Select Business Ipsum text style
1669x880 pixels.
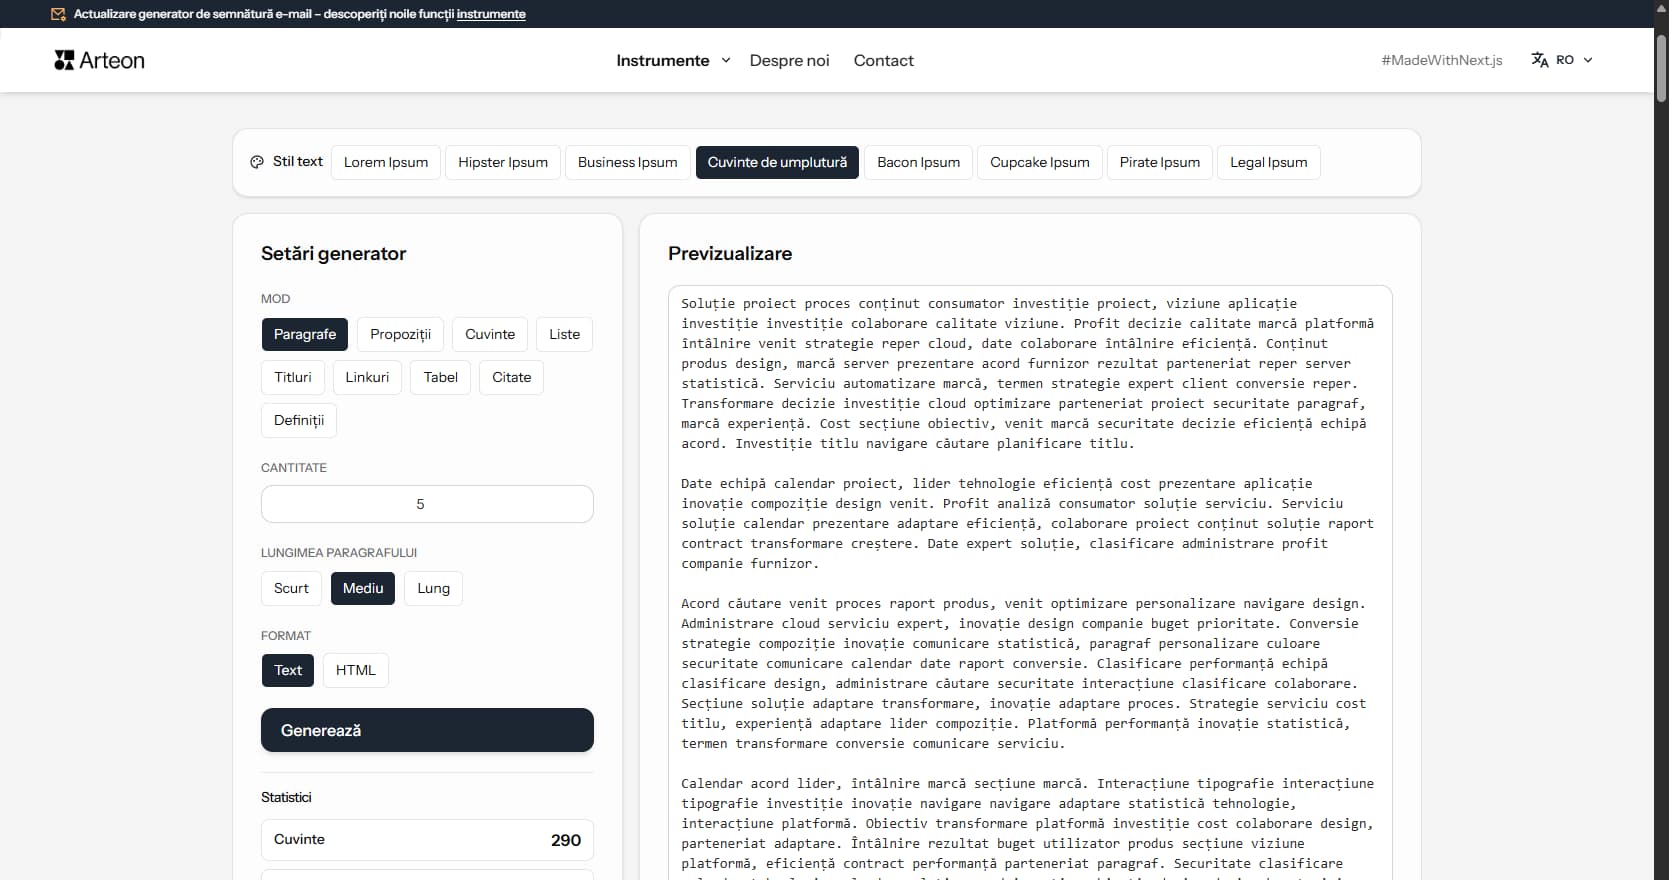[627, 162]
